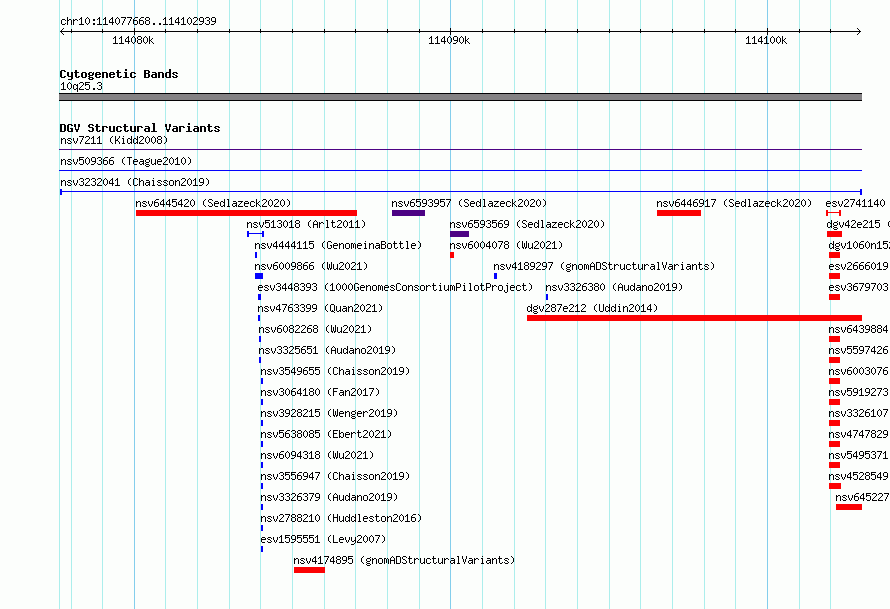The width and height of the screenshot is (890, 609).
Task: Open the nsv6003076 variant label
Action: click(859, 371)
